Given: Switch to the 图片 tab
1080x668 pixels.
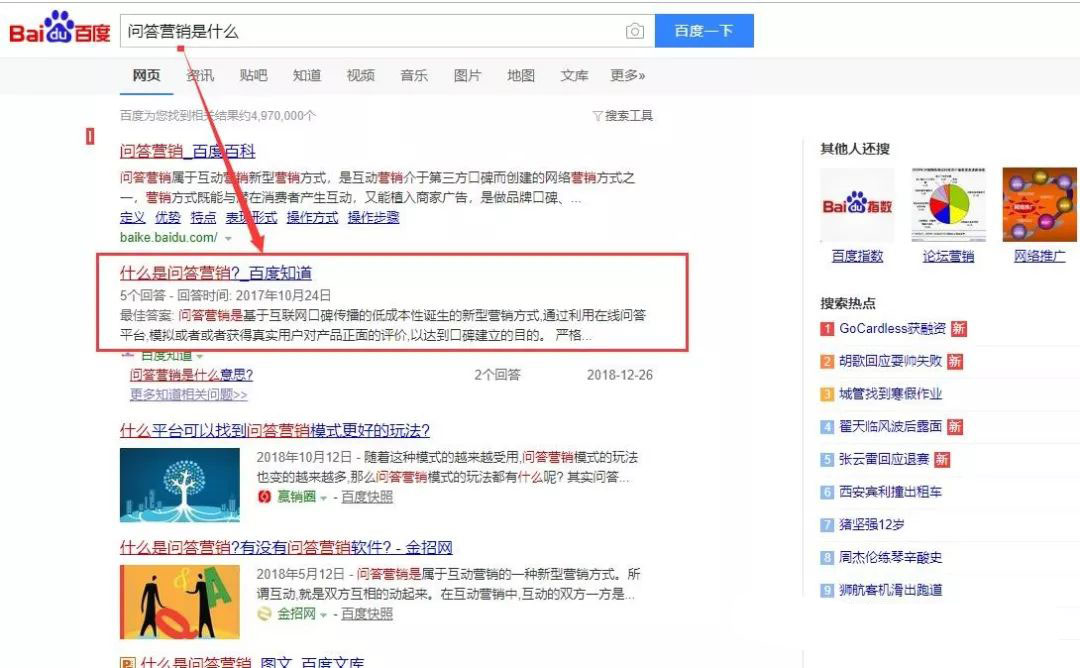Looking at the screenshot, I should [x=467, y=75].
